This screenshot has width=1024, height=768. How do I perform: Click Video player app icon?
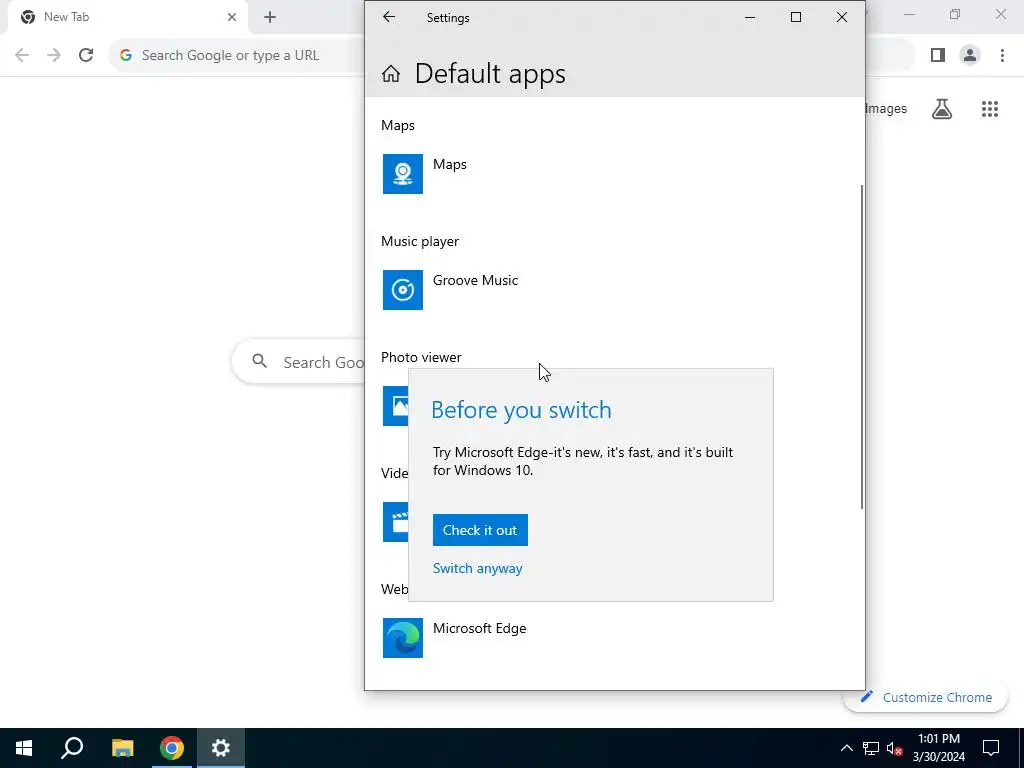[396, 522]
